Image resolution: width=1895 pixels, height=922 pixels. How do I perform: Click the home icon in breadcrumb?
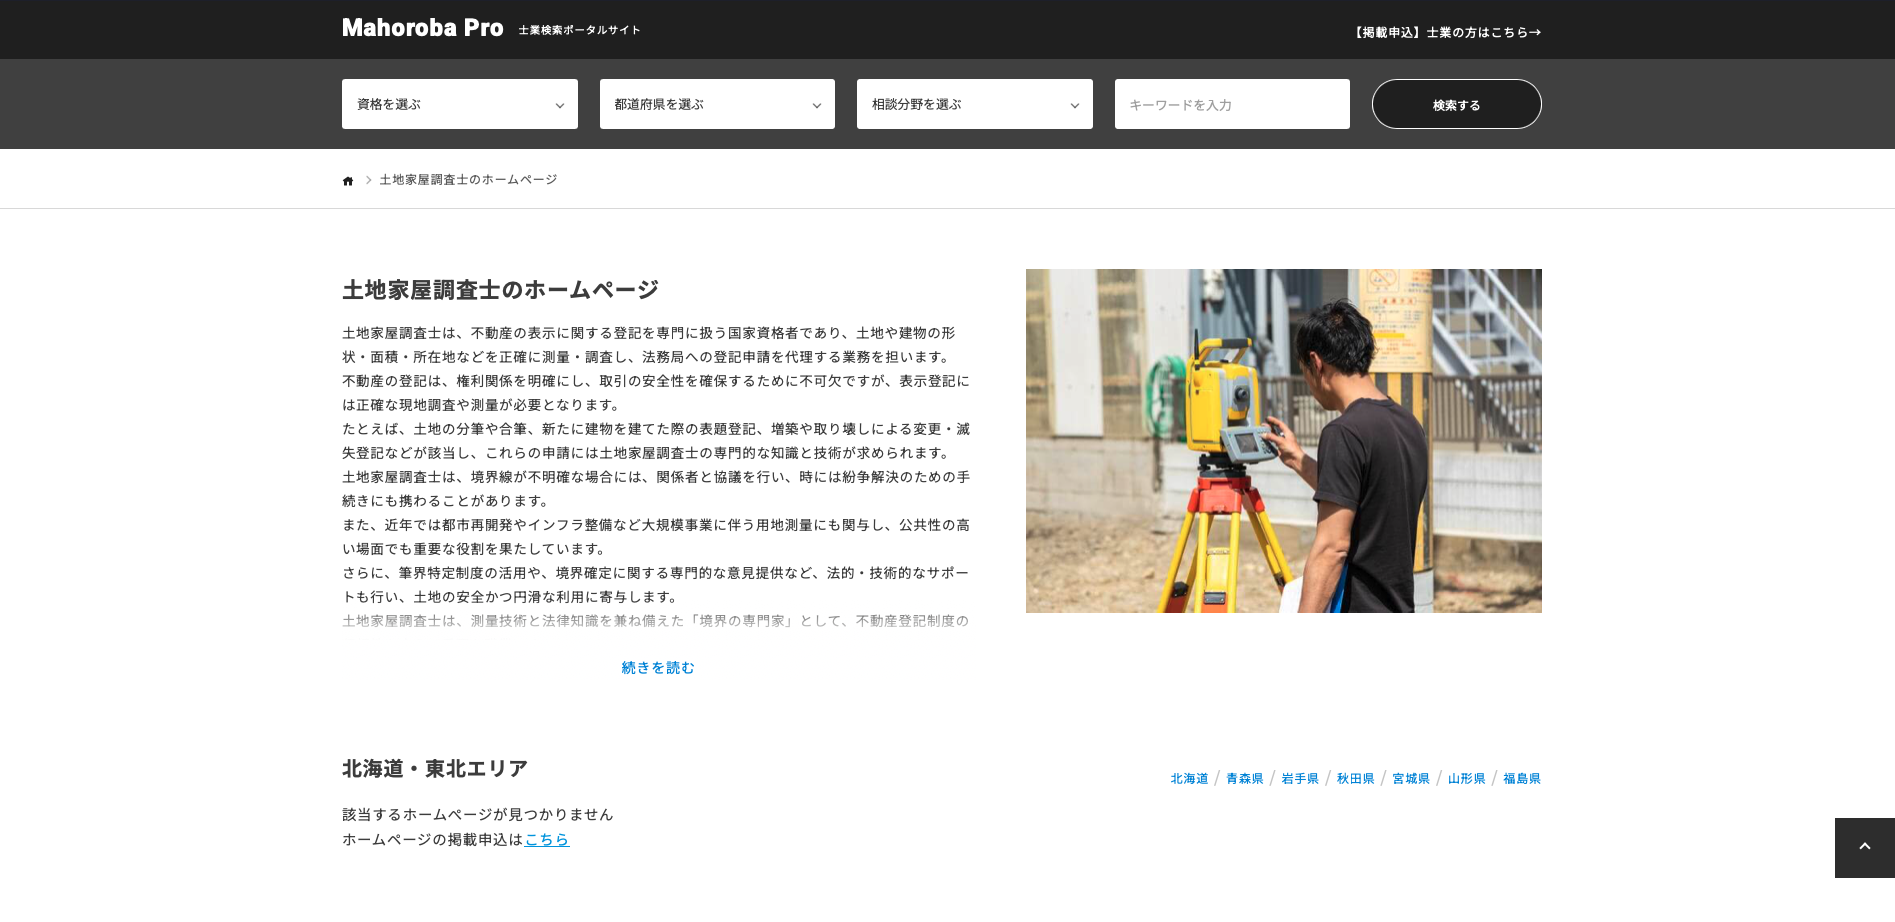click(348, 181)
